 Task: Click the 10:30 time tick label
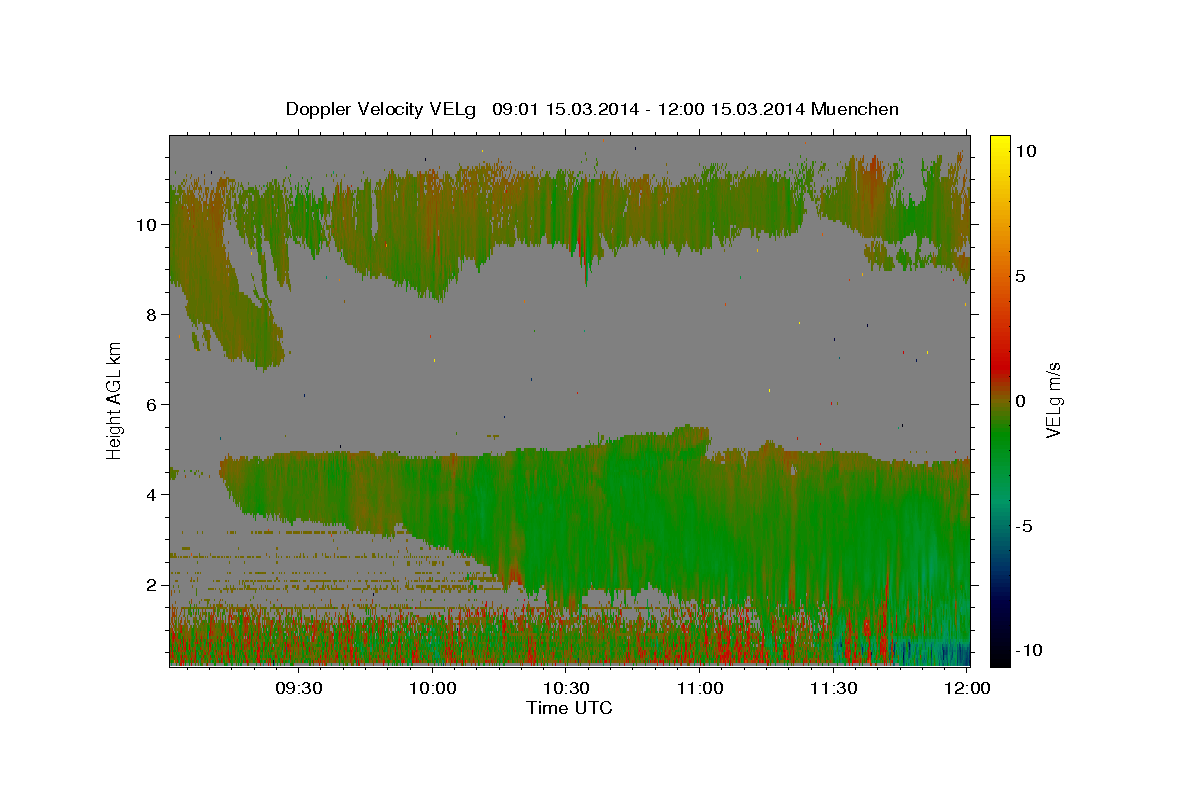[565, 688]
